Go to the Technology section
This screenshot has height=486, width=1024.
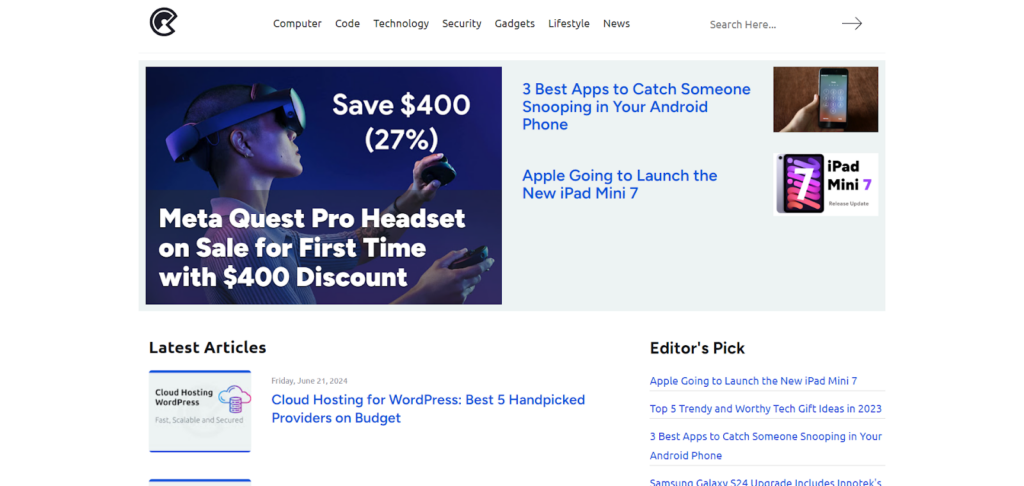[x=401, y=24]
